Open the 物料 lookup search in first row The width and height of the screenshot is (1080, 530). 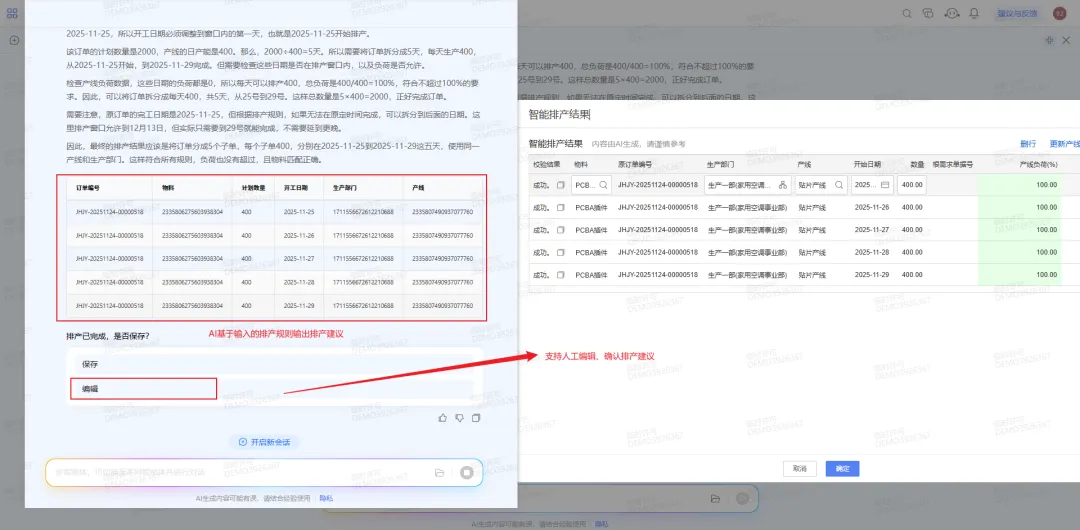tap(603, 185)
